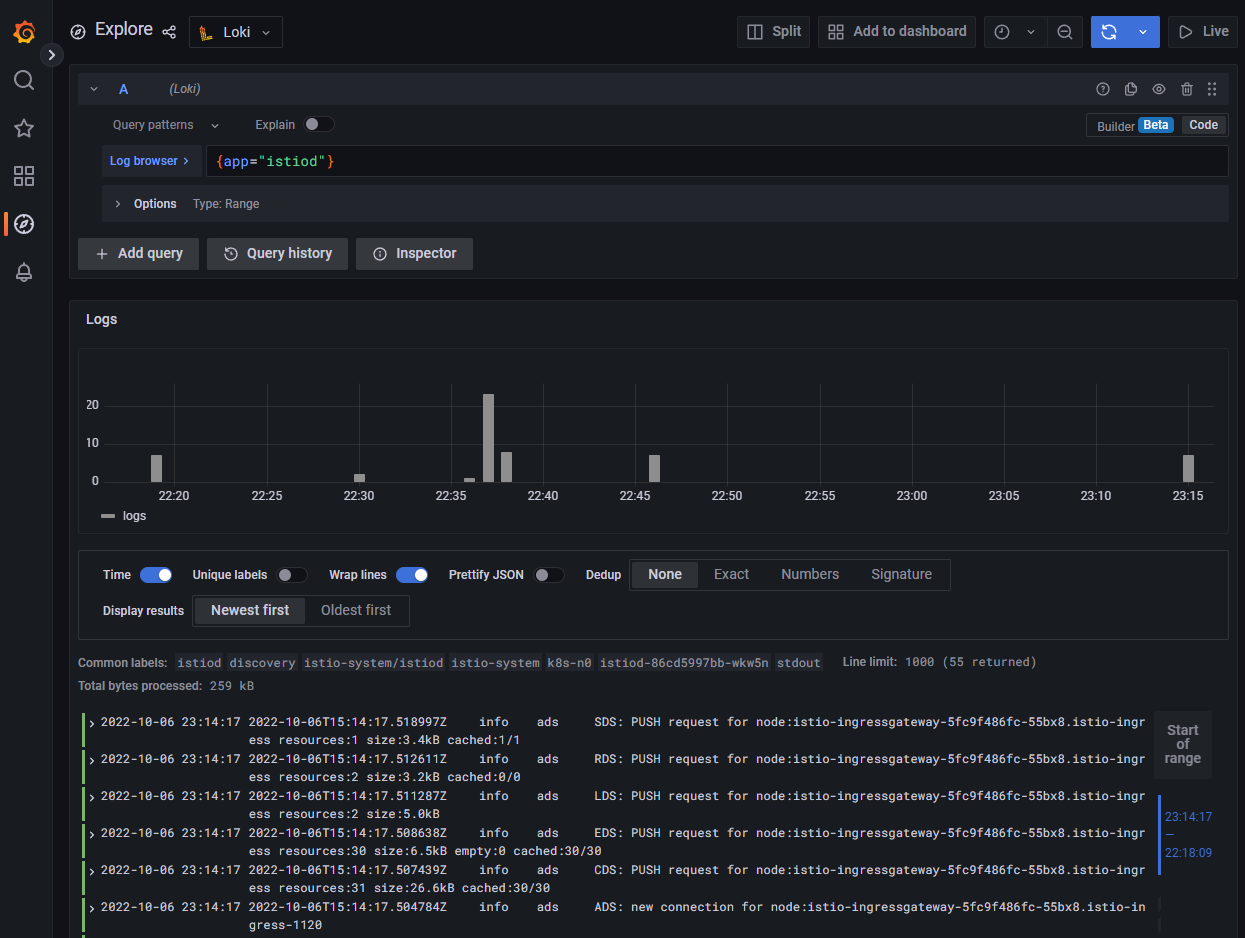Click the share Explore link icon

click(x=169, y=32)
